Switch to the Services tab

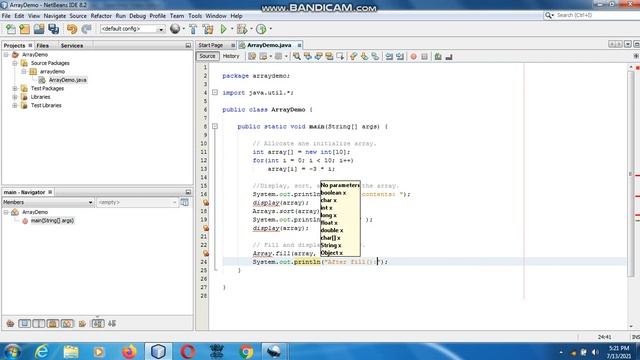click(72, 46)
